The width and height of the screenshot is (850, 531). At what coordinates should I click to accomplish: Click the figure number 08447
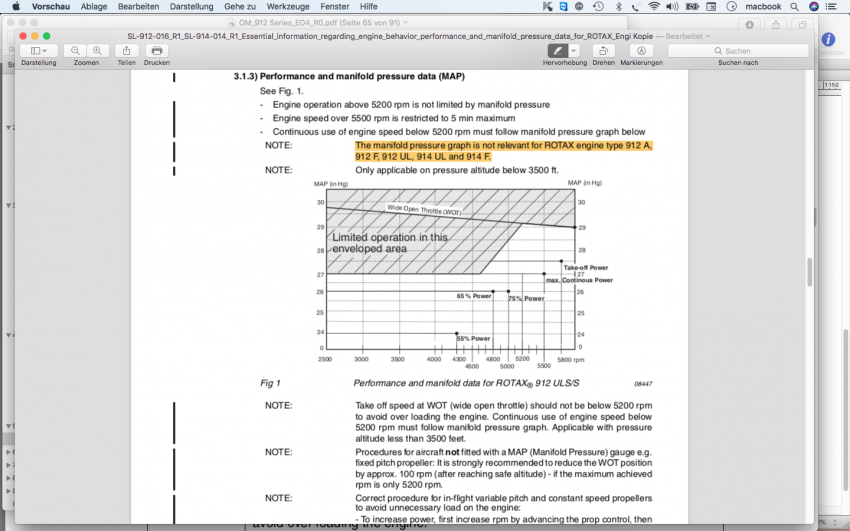click(643, 384)
